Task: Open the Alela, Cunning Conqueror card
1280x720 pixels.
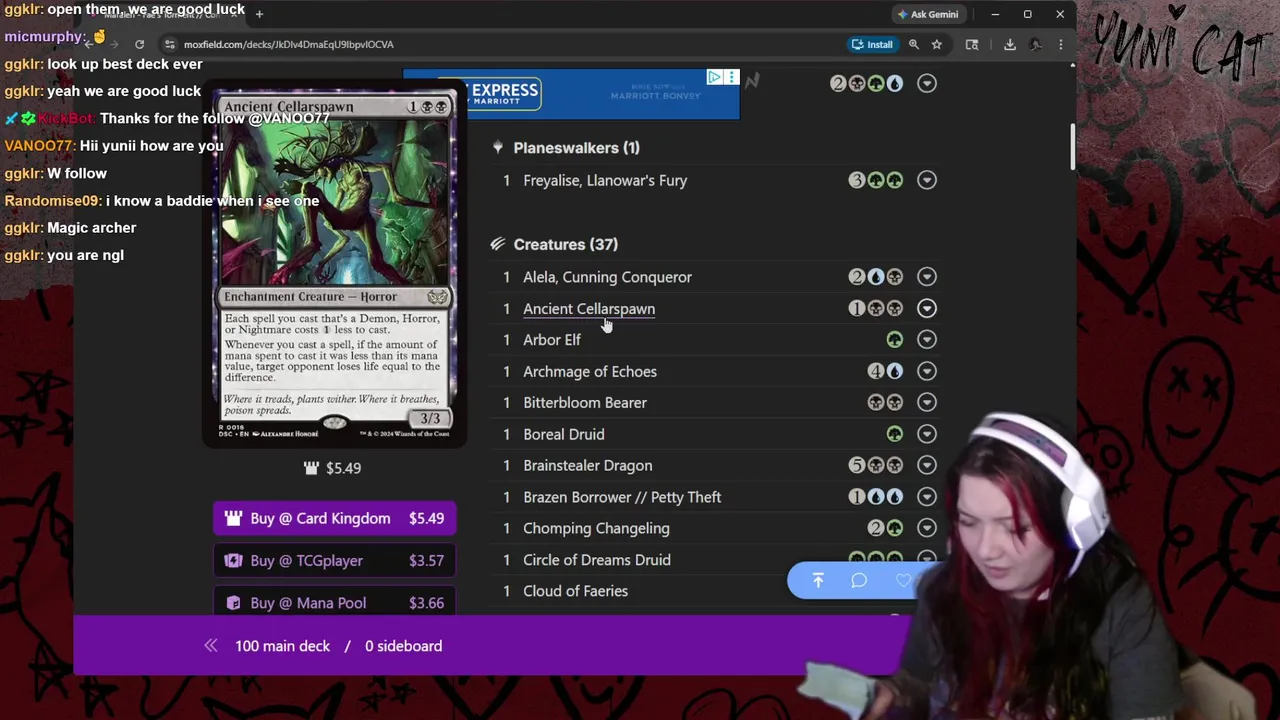Action: coord(607,277)
